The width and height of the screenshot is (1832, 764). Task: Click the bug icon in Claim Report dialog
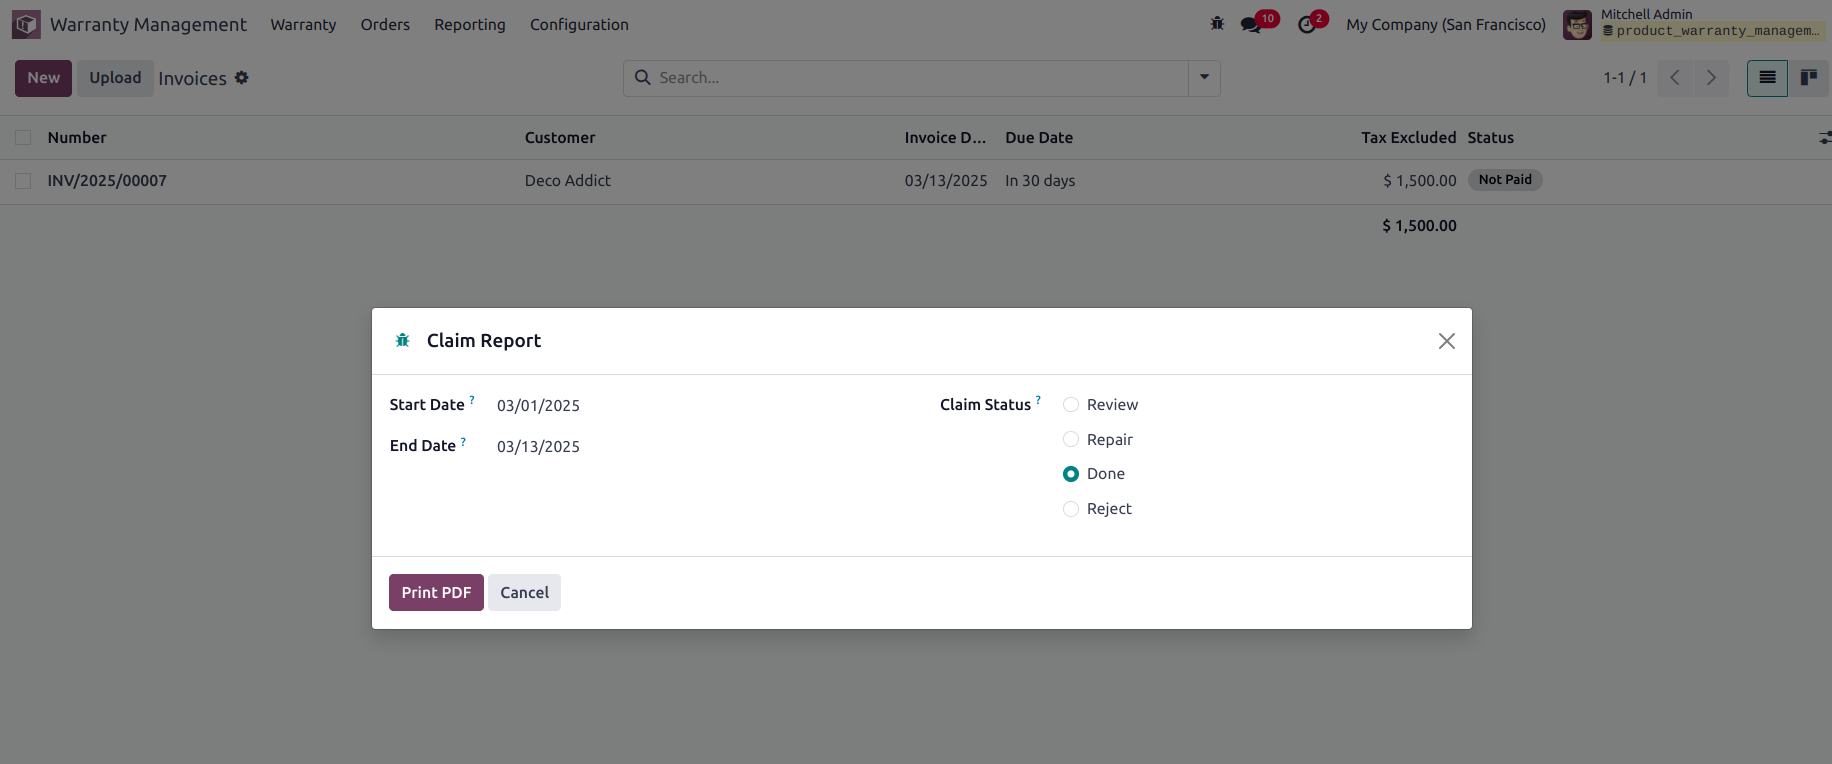(x=402, y=341)
